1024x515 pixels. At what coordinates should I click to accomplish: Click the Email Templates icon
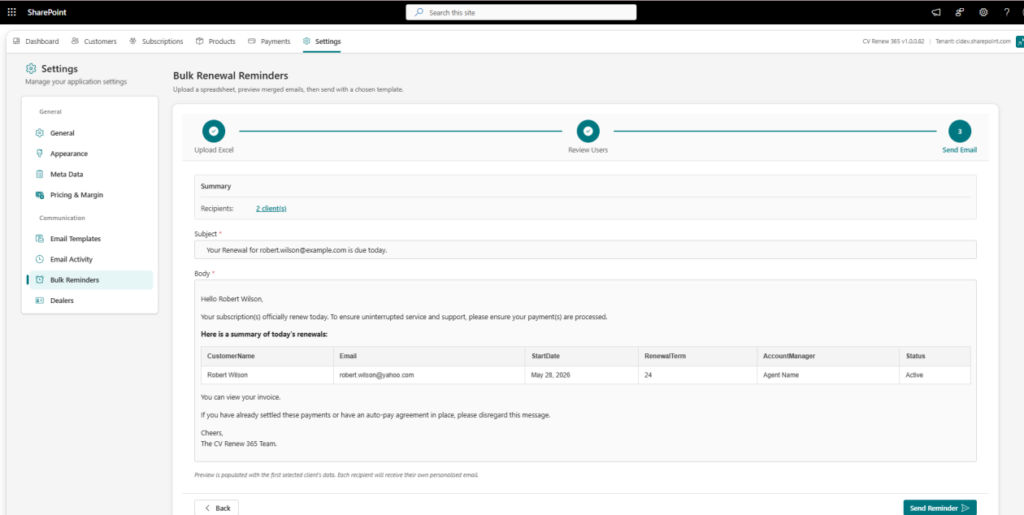click(40, 239)
